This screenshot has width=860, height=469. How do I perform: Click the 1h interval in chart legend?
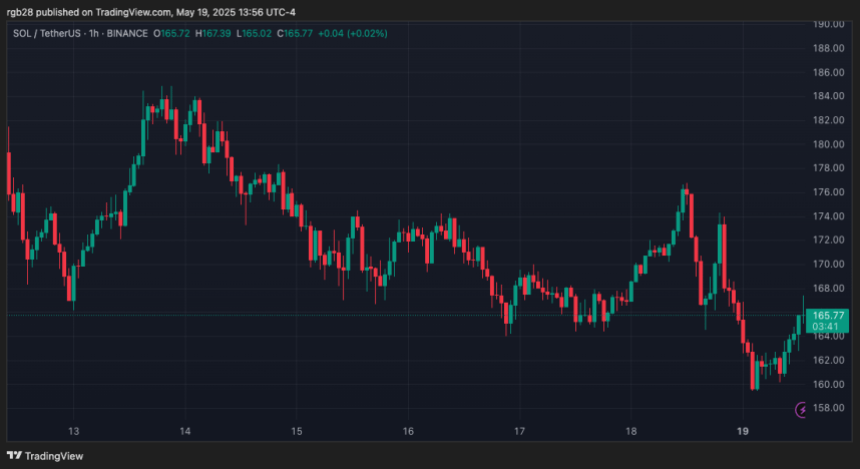pyautogui.click(x=93, y=33)
